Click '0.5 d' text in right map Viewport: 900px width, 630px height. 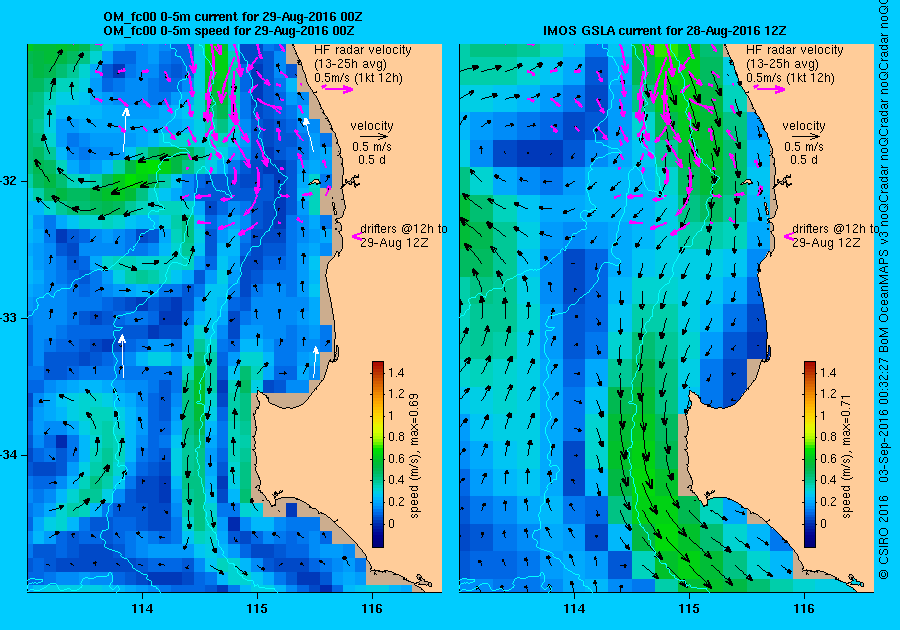tap(804, 160)
